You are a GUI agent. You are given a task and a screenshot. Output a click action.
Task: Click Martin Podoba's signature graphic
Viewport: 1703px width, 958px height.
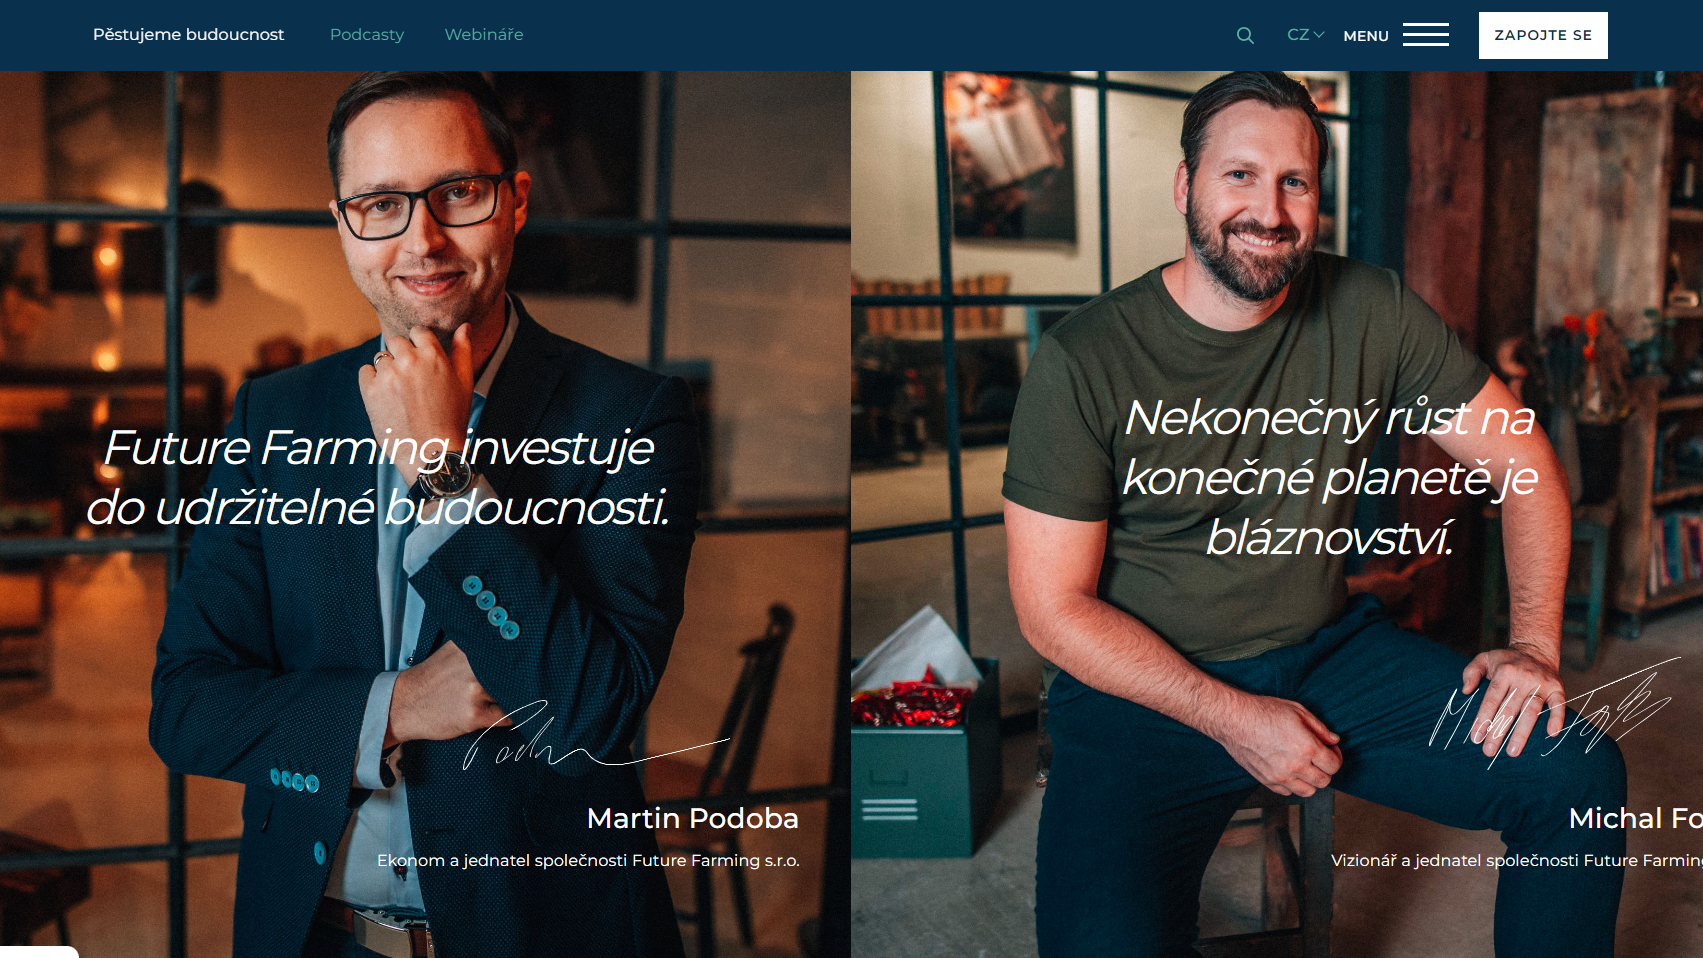click(x=596, y=735)
